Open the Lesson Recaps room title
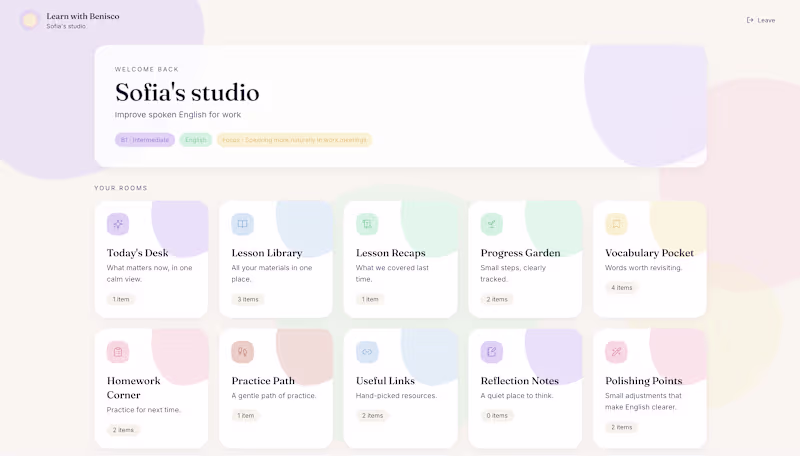Image resolution: width=800 pixels, height=456 pixels. pyautogui.click(x=390, y=253)
